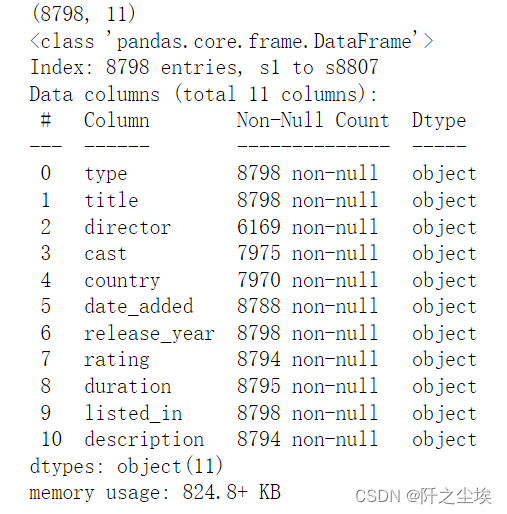507x514 pixels.
Task: Select the pandas DataFrame class line
Action: (x=232, y=41)
